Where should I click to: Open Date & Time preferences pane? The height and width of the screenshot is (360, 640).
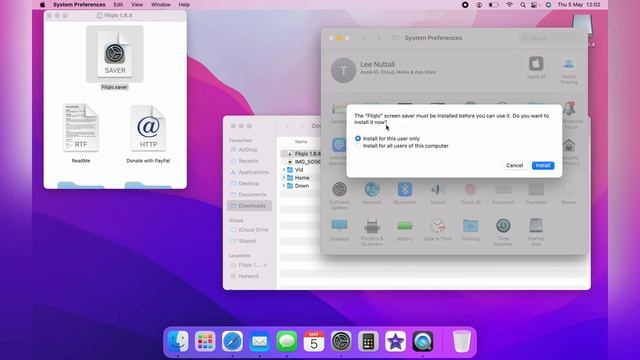coord(438,229)
